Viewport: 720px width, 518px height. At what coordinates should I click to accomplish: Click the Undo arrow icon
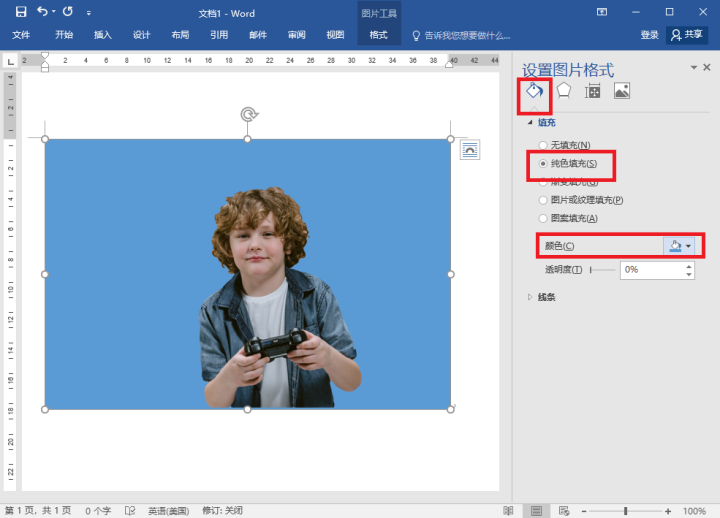click(x=43, y=12)
